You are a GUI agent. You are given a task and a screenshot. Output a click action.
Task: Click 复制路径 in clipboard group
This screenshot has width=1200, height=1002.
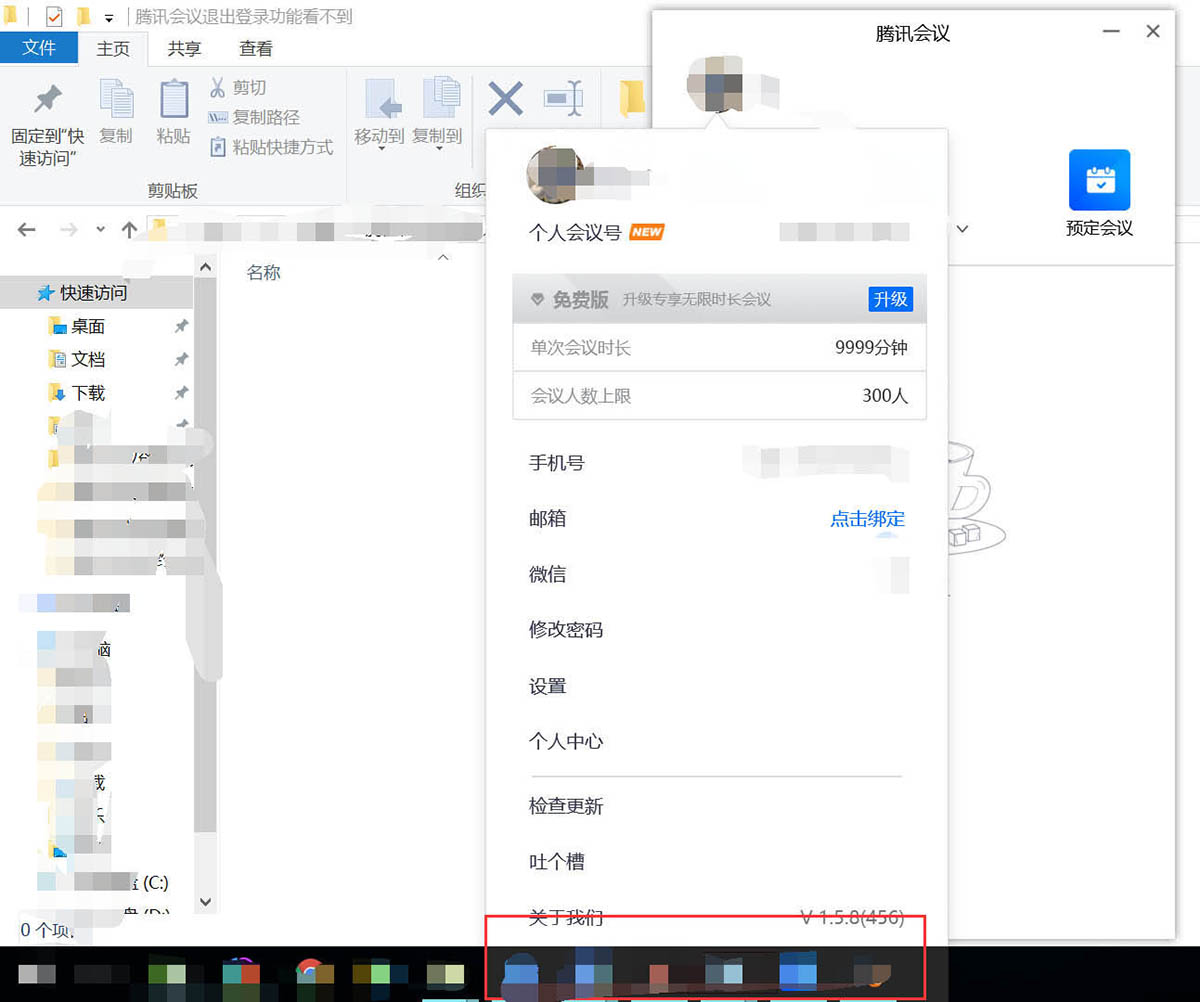(254, 117)
